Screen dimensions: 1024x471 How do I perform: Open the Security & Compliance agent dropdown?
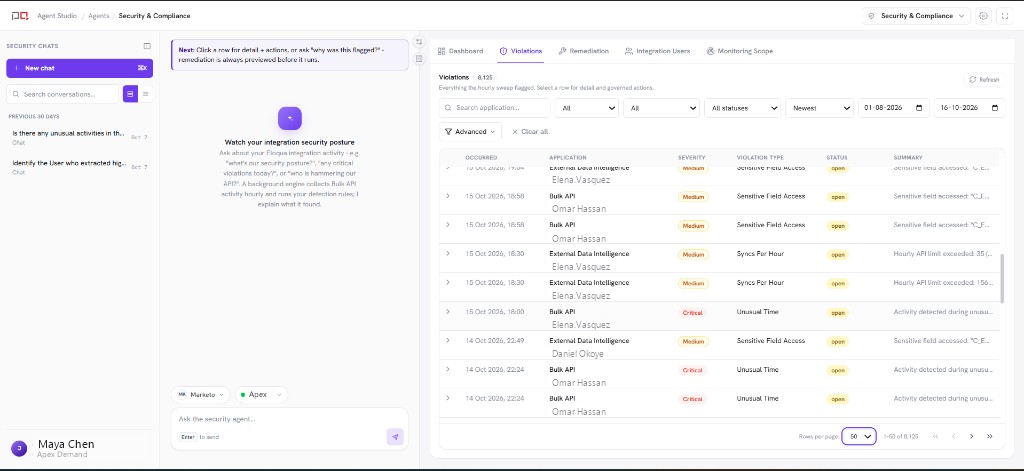click(916, 16)
